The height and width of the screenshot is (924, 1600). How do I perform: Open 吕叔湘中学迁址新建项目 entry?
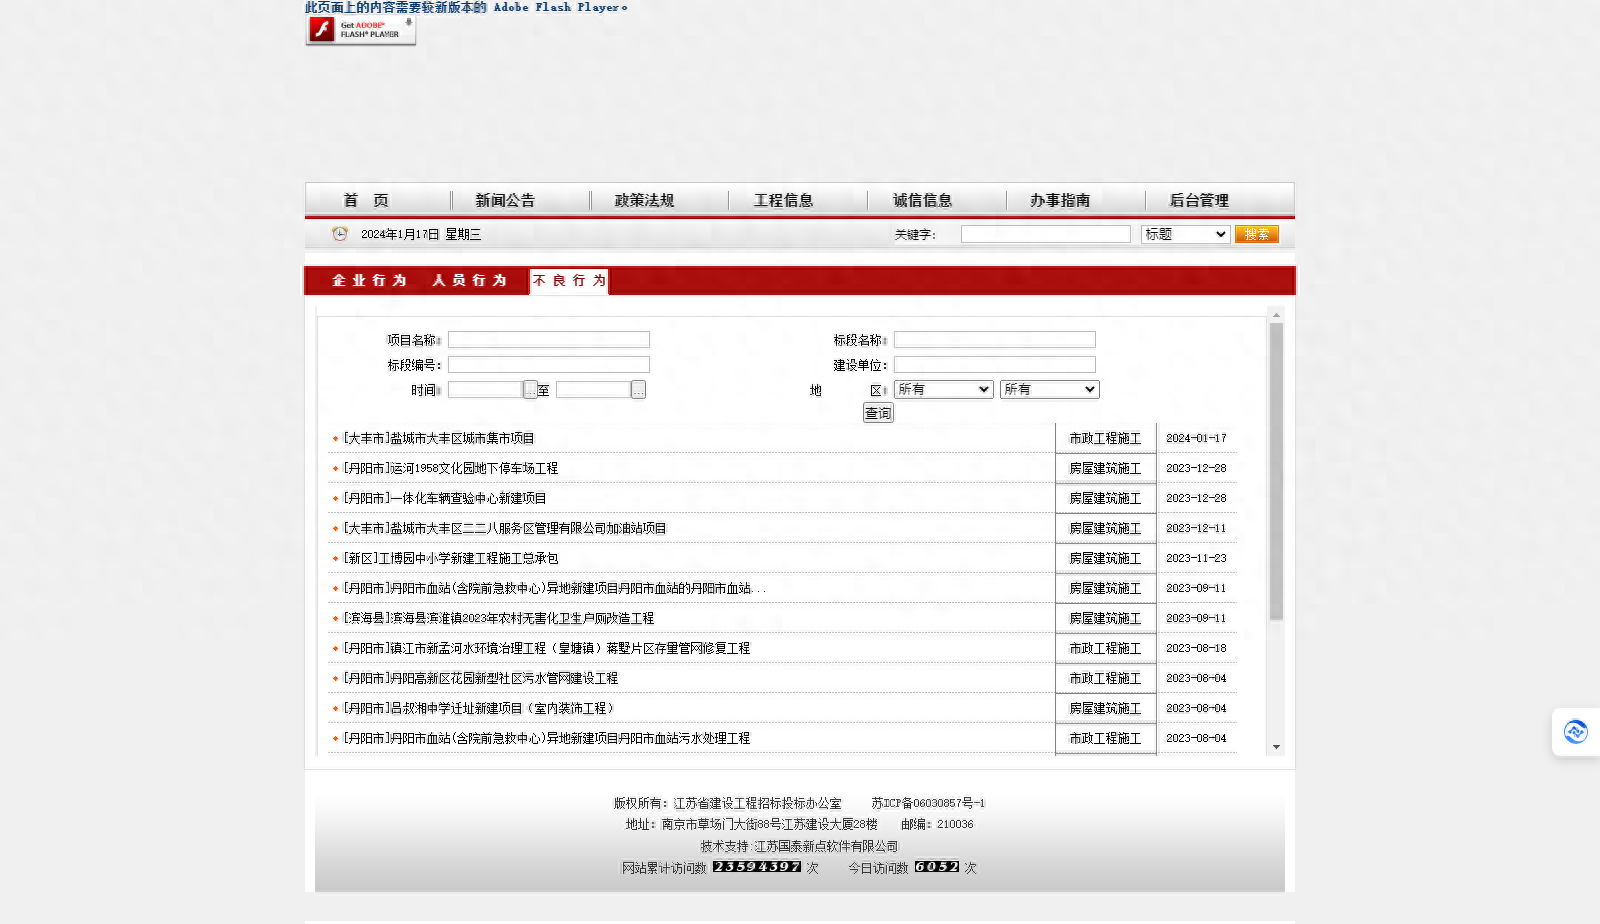pyautogui.click(x=479, y=708)
